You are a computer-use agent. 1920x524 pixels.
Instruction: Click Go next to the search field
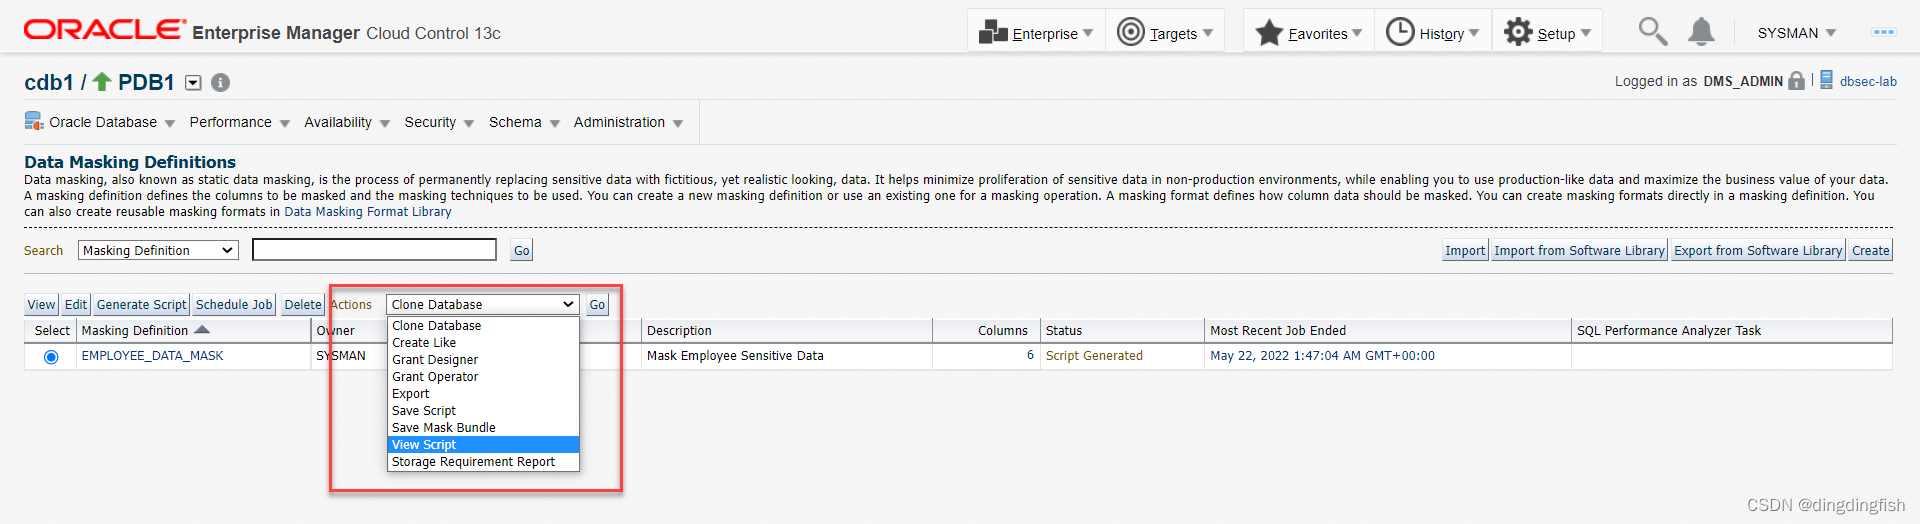tap(522, 251)
